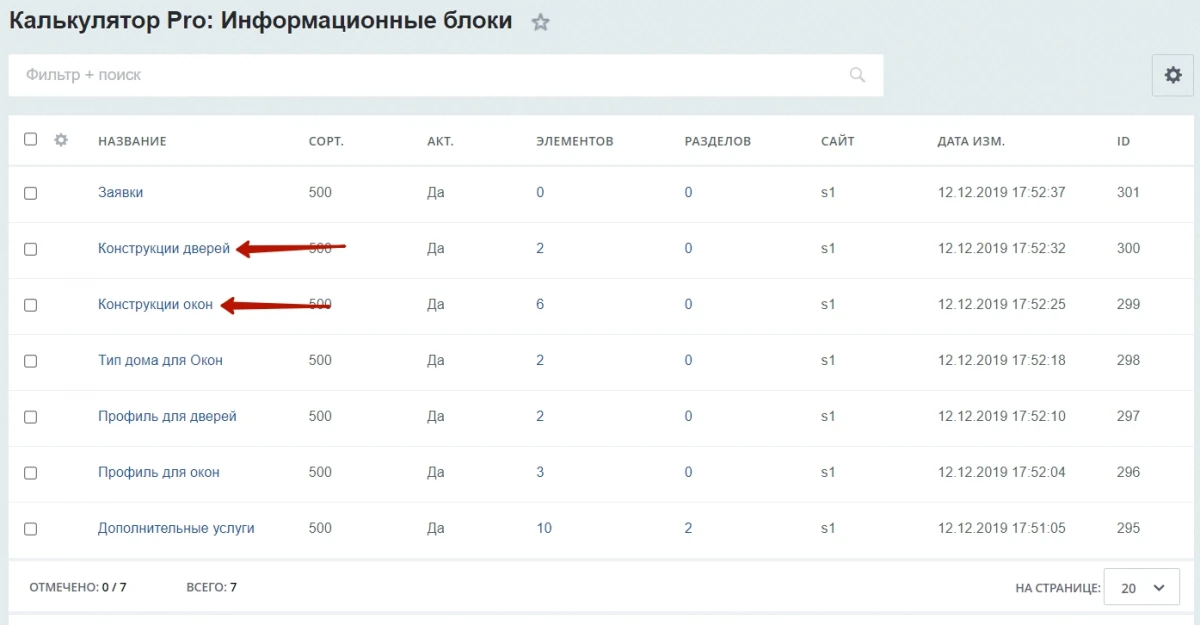Open sections count 0 for Заявки
Viewport: 1200px width, 625px height.
coord(688,192)
